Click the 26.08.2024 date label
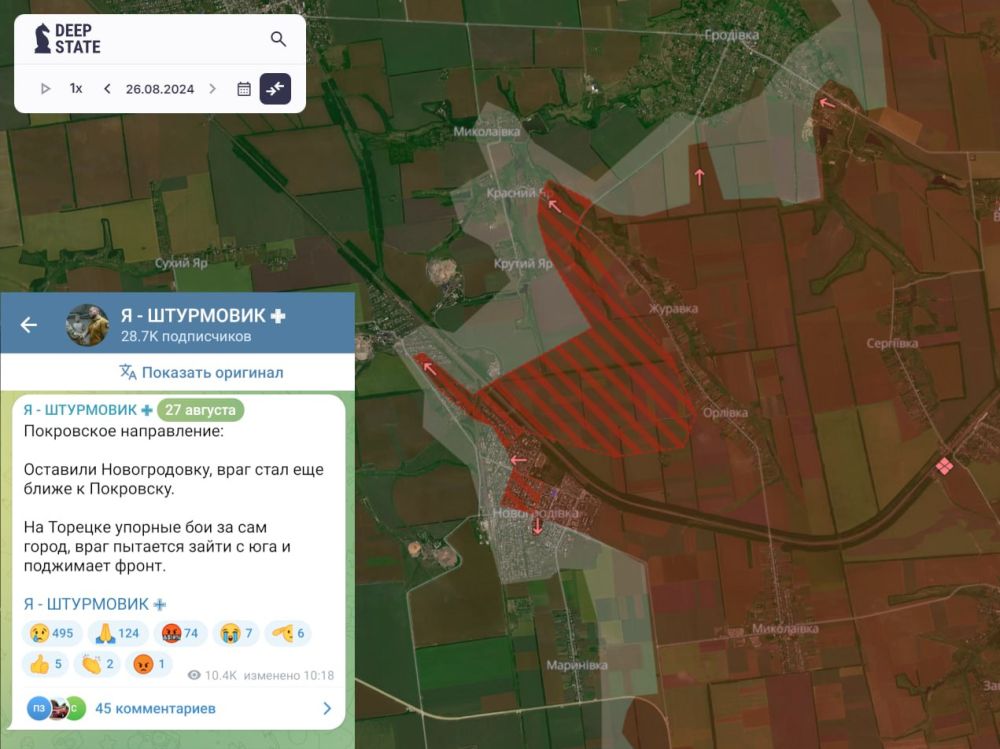The height and width of the screenshot is (749, 1000). tap(160, 88)
